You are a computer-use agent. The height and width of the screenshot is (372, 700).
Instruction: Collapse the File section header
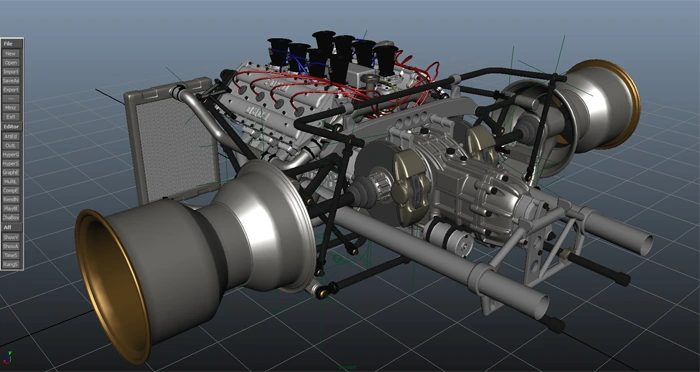click(x=12, y=44)
